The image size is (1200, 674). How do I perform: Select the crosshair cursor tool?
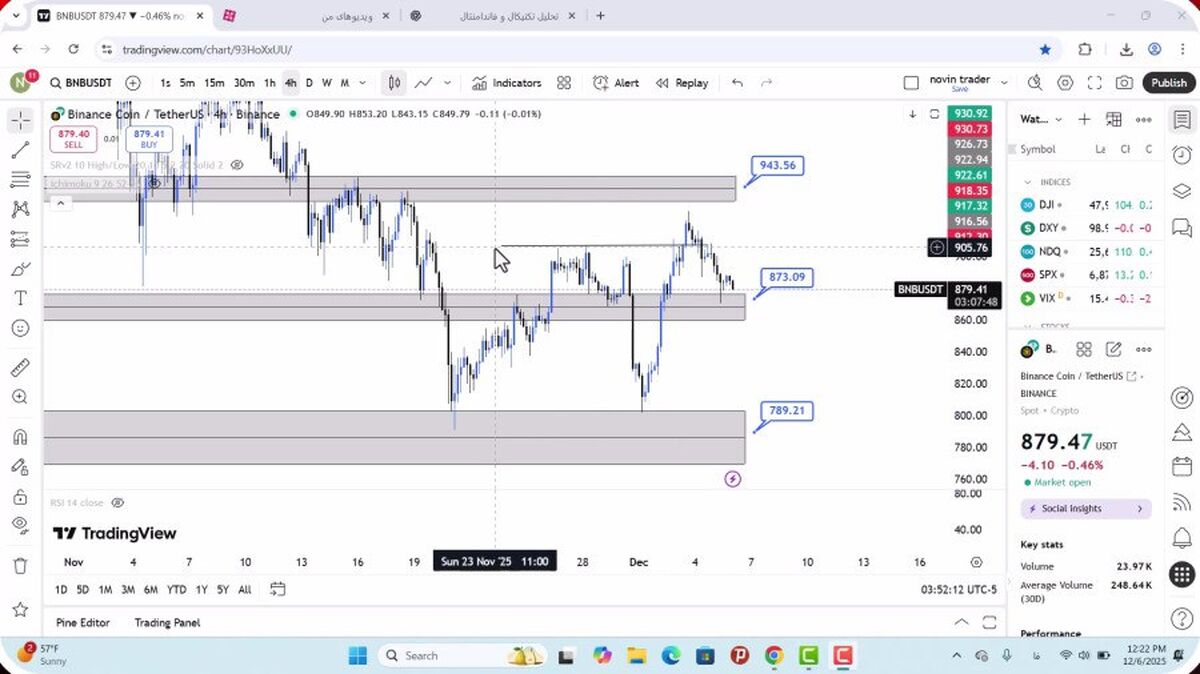[x=20, y=121]
